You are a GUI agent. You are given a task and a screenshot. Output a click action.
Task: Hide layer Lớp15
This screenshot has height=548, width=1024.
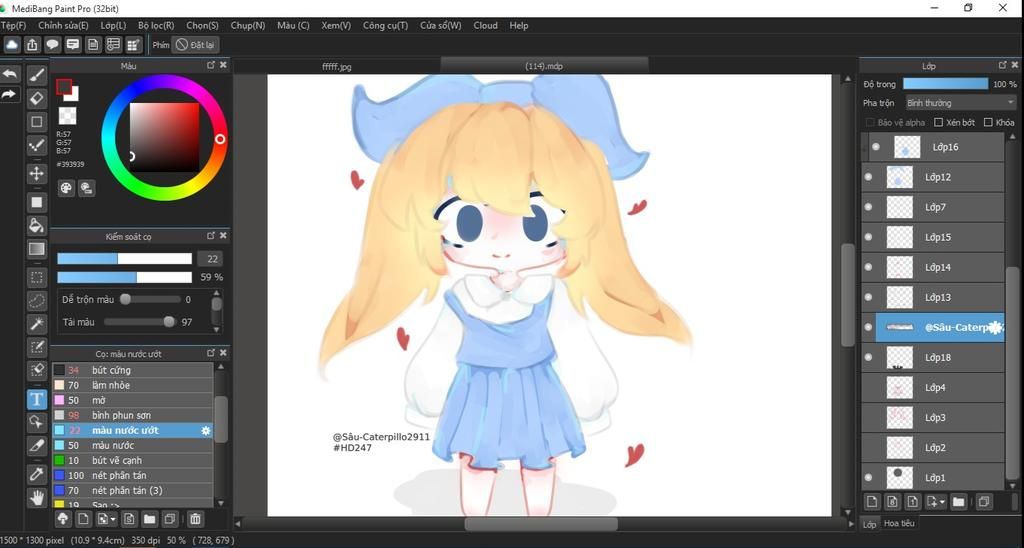click(x=869, y=237)
